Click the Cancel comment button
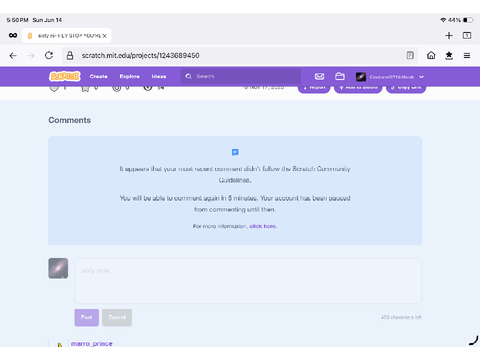The image size is (480, 360). (x=117, y=317)
